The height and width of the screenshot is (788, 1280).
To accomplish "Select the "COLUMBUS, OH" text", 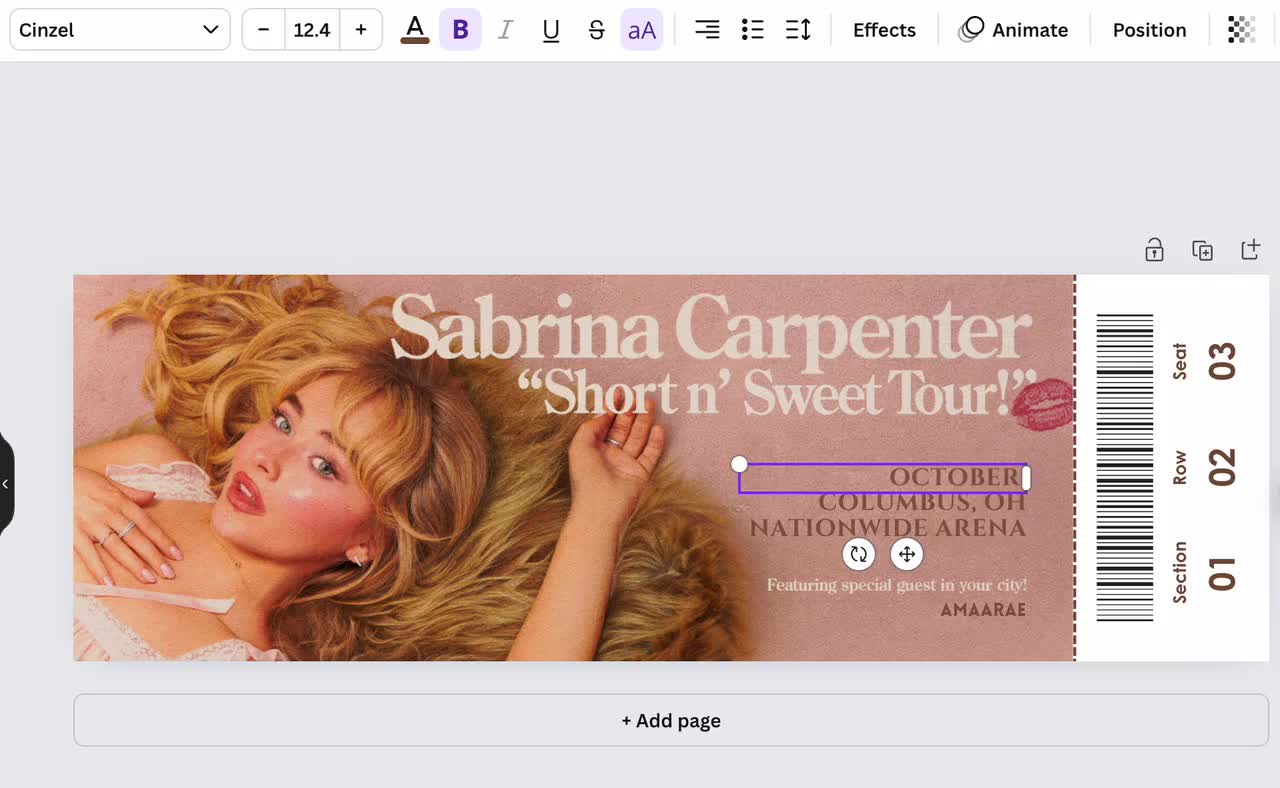I will pyautogui.click(x=922, y=502).
